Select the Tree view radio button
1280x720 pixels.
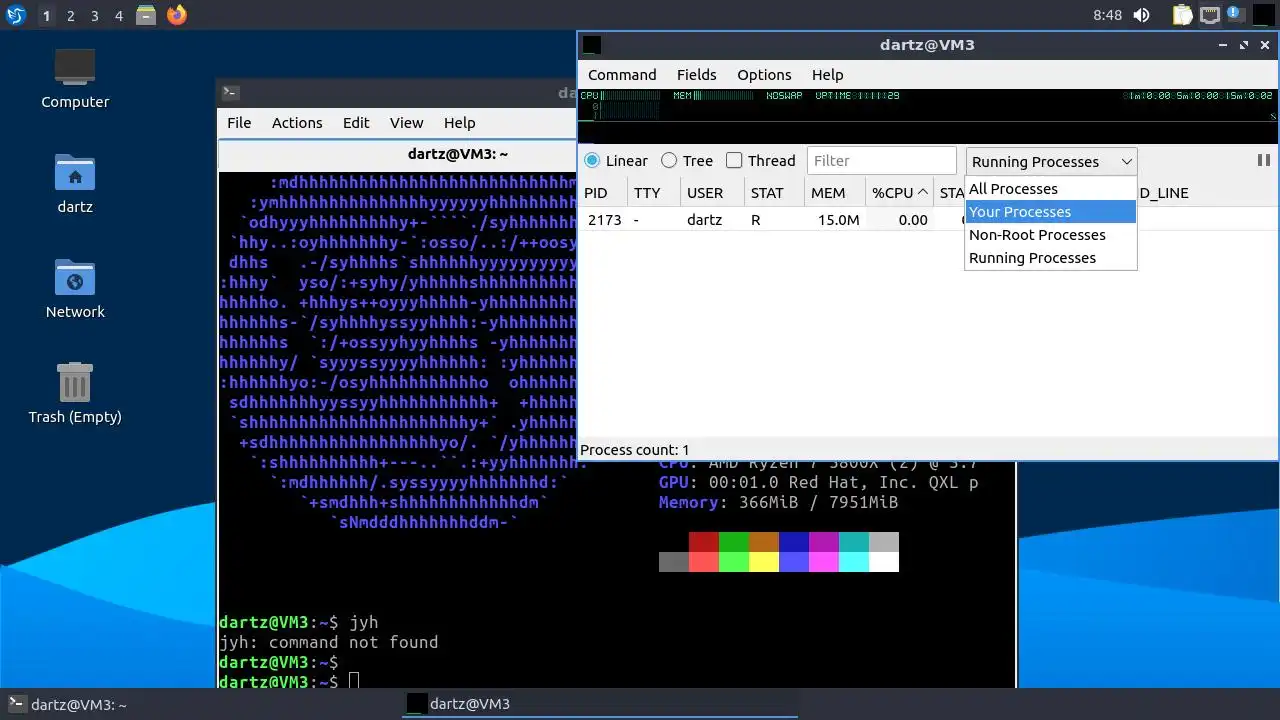coord(687,160)
